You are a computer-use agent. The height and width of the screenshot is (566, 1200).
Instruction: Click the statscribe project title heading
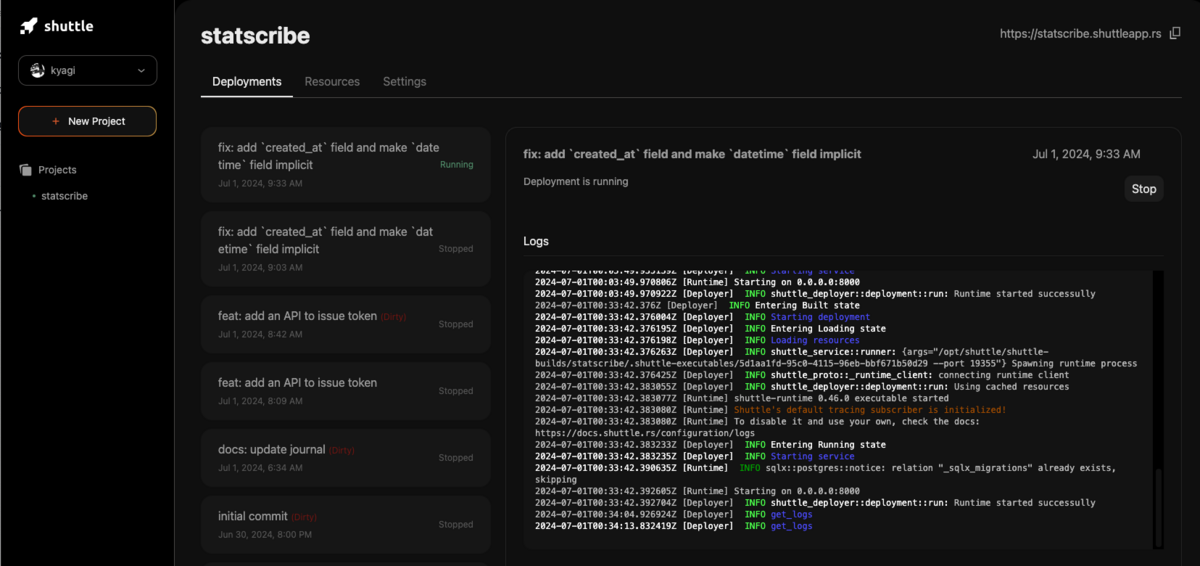tap(255, 36)
